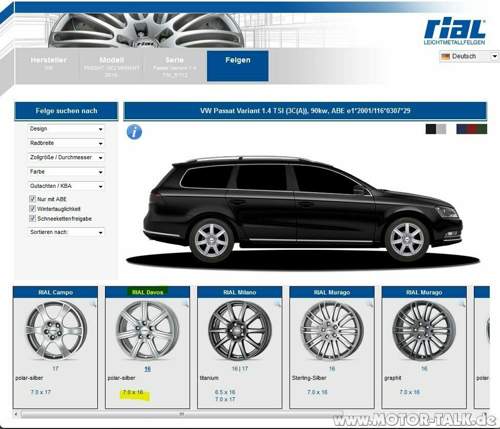The image size is (500, 429).
Task: Choose the green car color swatch
Action: (x=482, y=129)
